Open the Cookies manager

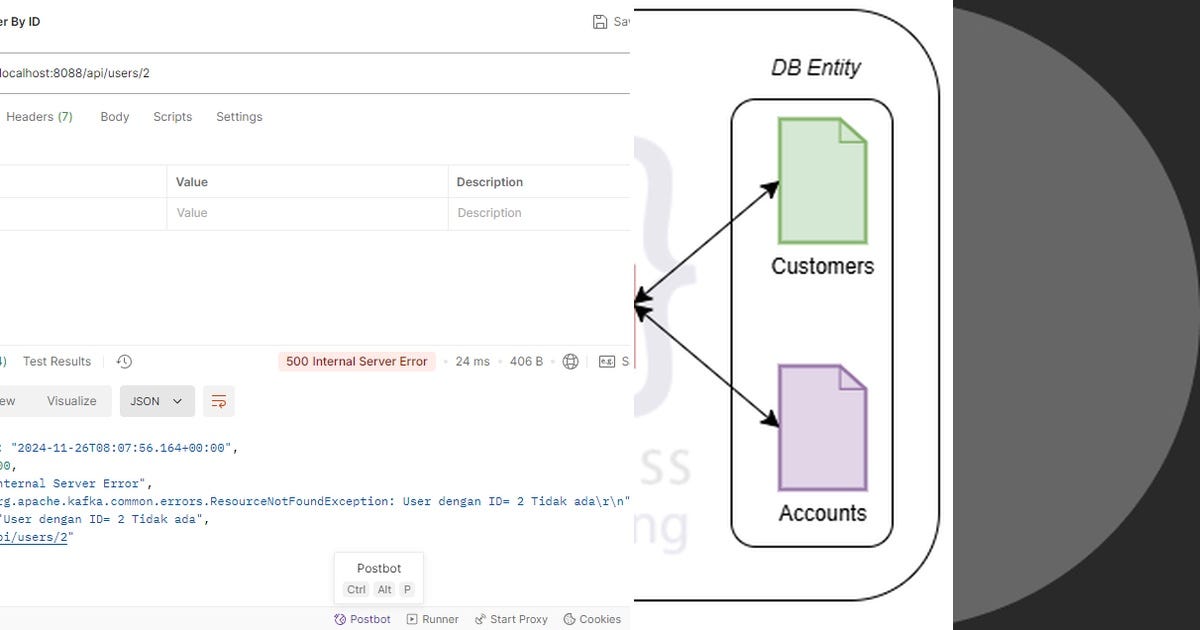pos(592,619)
